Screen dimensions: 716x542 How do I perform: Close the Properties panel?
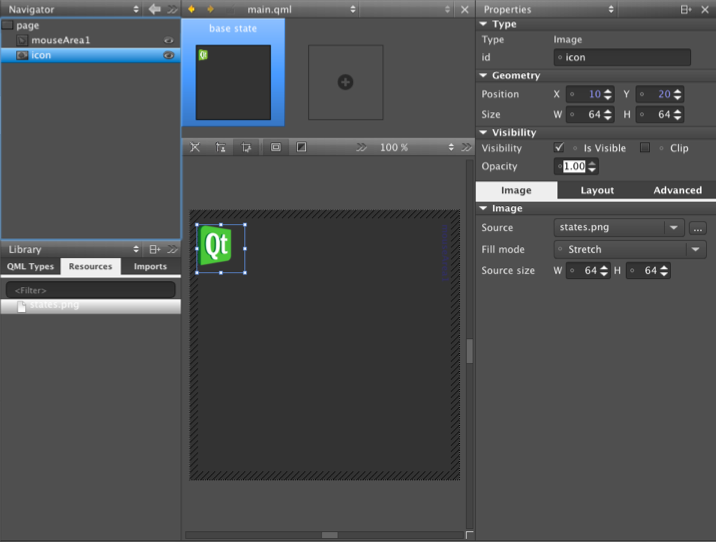coord(705,9)
